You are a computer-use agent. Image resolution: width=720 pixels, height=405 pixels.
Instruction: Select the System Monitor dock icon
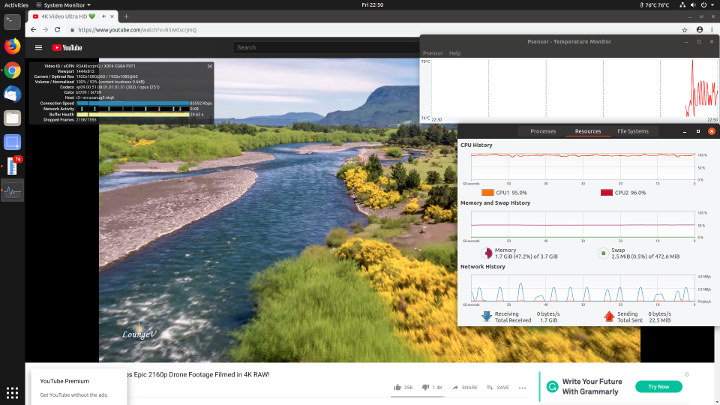12,191
